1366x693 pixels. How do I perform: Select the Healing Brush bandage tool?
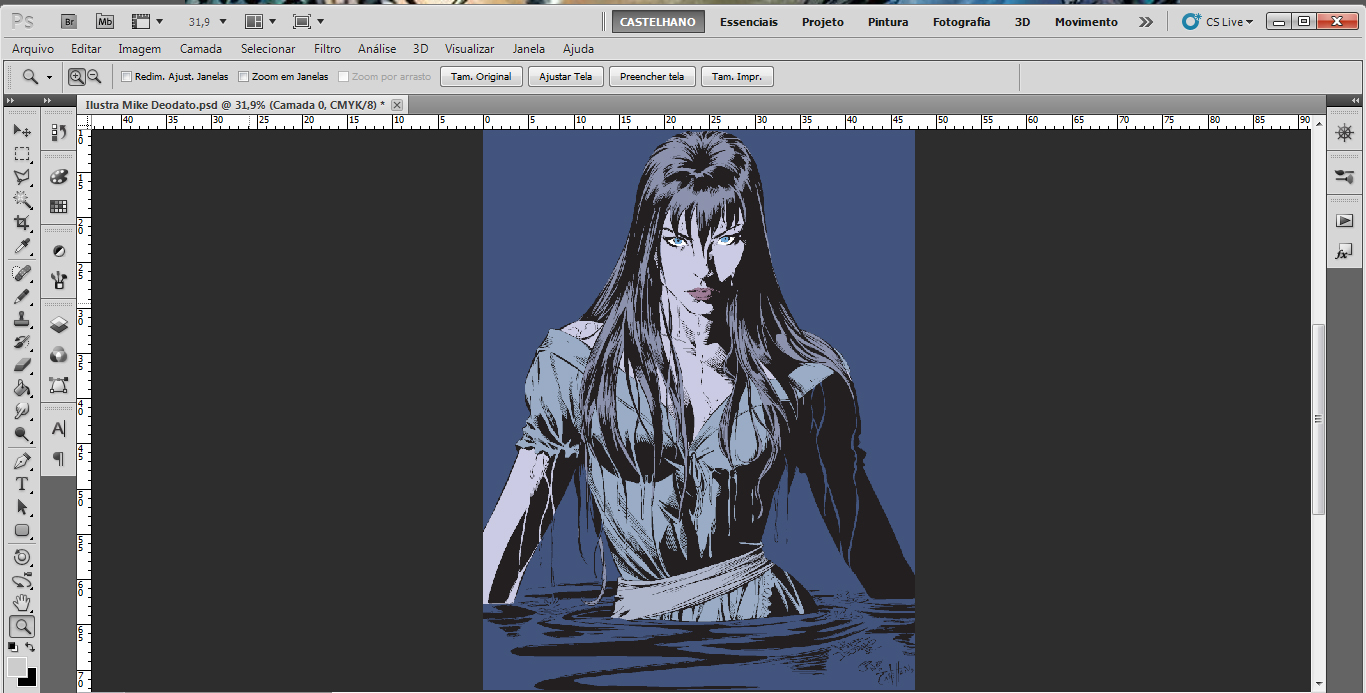pyautogui.click(x=21, y=273)
